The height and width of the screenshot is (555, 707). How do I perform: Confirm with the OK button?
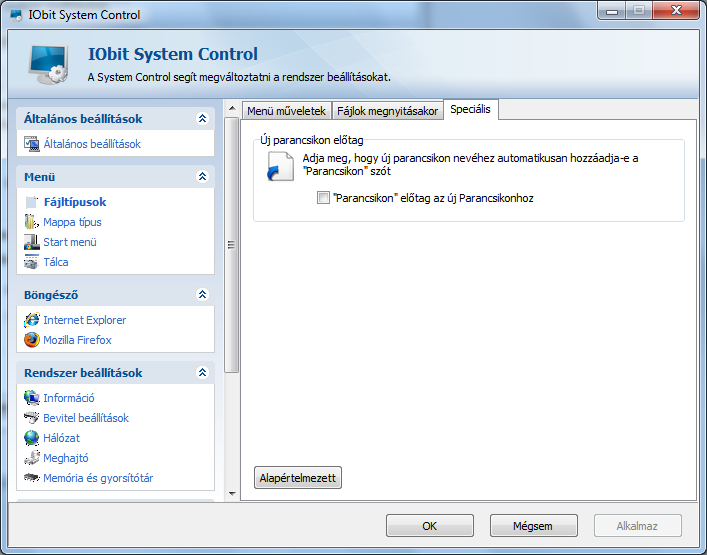[x=430, y=526]
